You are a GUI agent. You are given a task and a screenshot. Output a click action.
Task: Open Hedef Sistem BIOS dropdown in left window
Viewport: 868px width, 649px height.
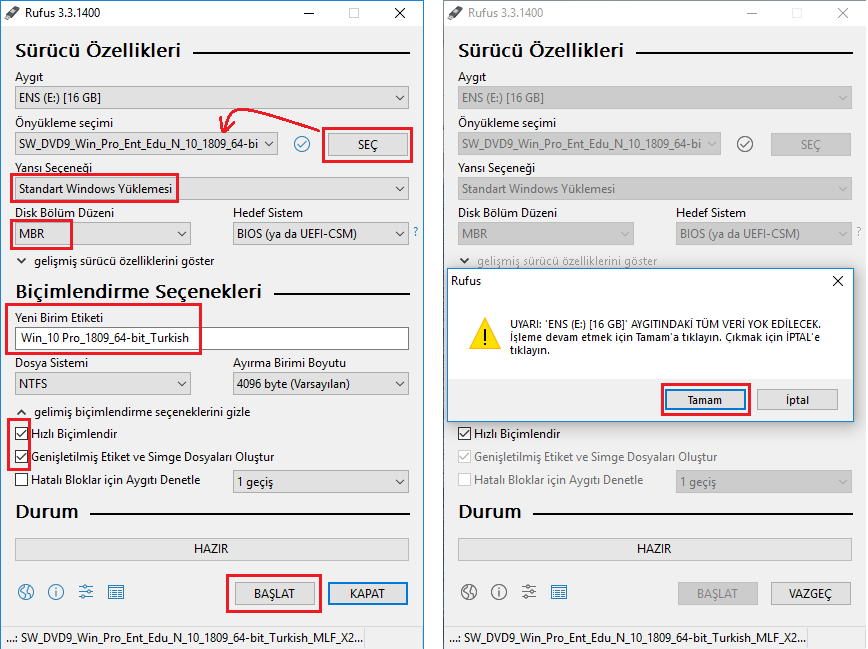click(321, 234)
